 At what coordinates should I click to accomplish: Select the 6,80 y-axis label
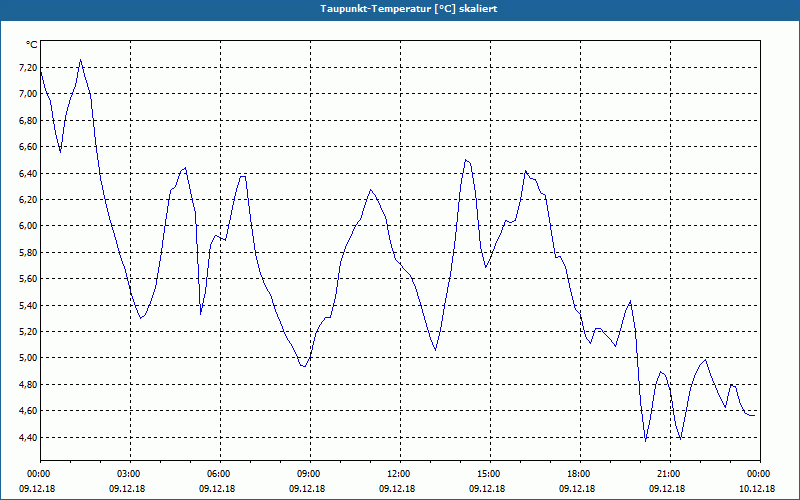28,120
